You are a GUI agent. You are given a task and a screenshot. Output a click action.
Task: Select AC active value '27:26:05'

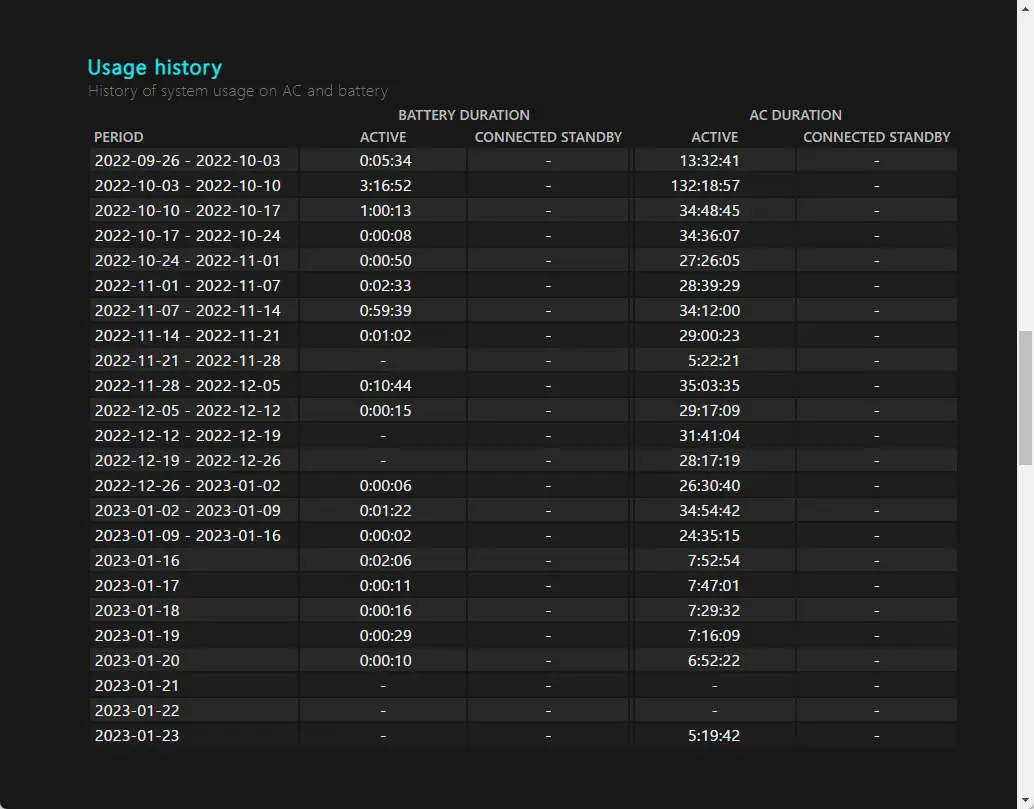(x=710, y=261)
